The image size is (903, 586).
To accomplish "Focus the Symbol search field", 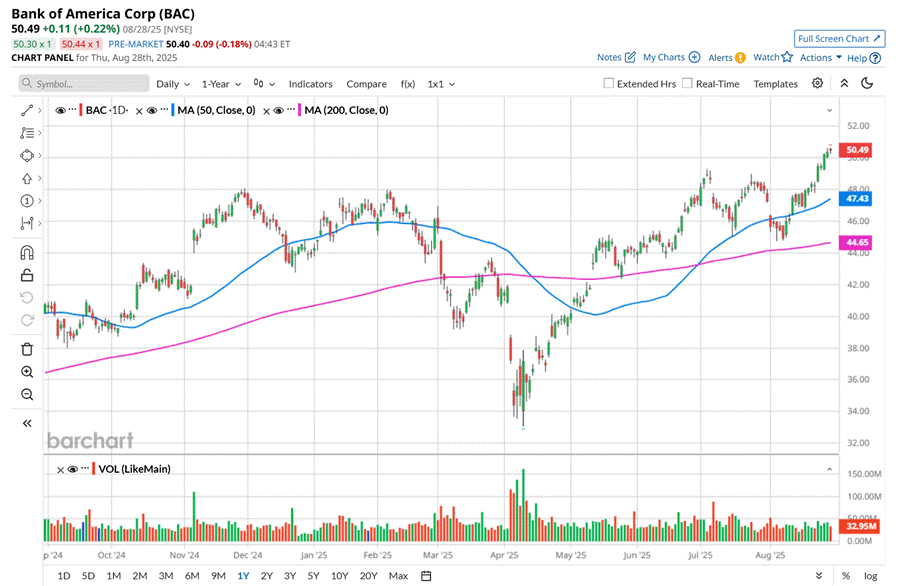I will 84,84.
